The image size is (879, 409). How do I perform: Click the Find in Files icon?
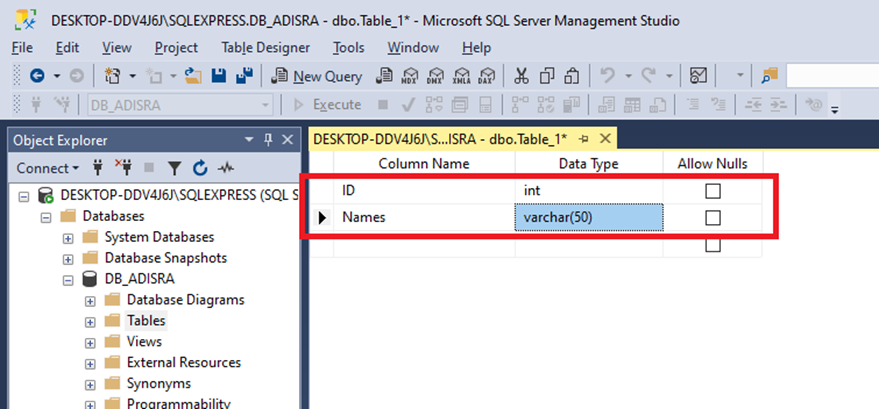click(771, 76)
